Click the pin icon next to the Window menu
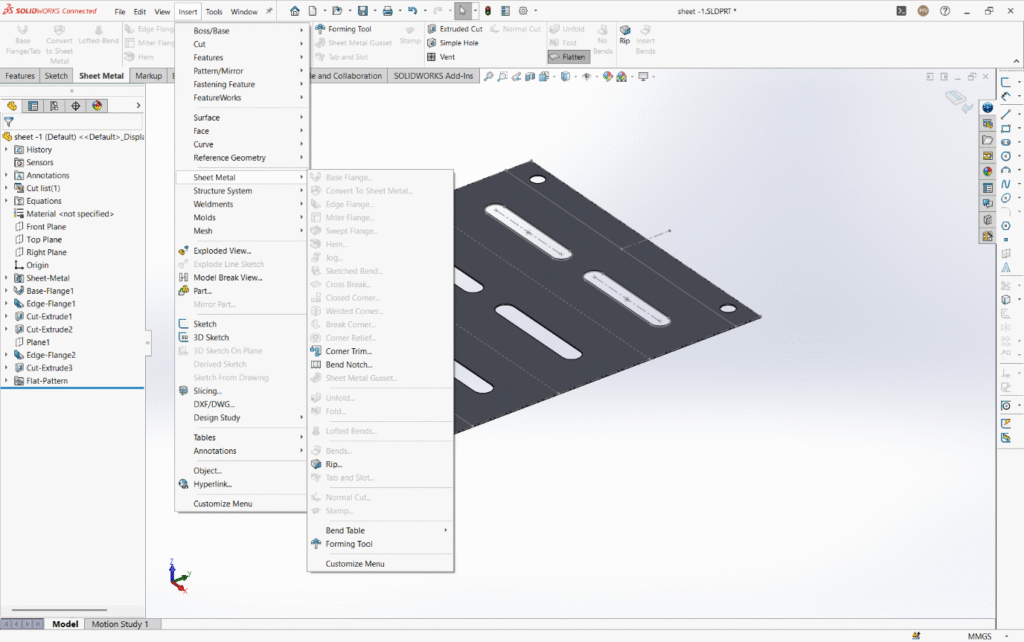The image size is (1024, 642). coord(268,11)
